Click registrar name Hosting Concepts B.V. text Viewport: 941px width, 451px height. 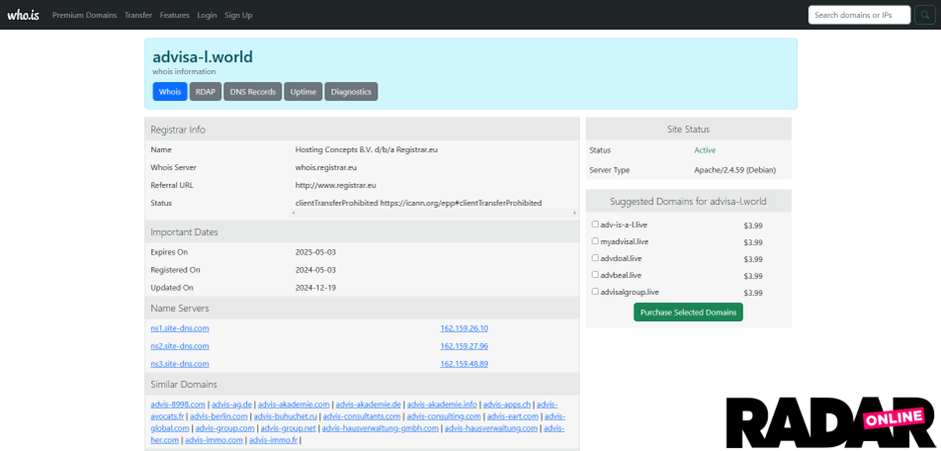point(366,149)
